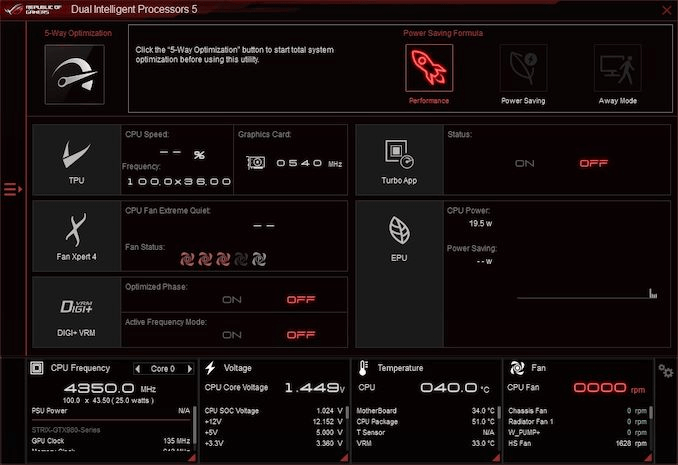Select the Performance rocket mode
The image size is (678, 465).
coord(429,68)
